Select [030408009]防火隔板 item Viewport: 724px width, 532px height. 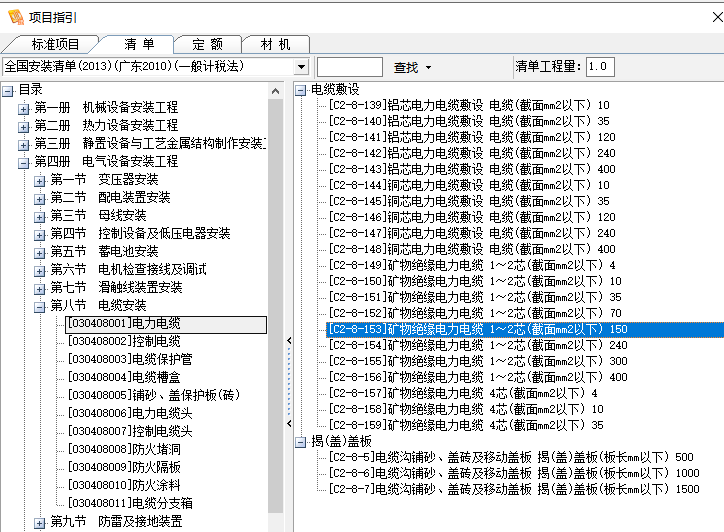(x=124, y=467)
